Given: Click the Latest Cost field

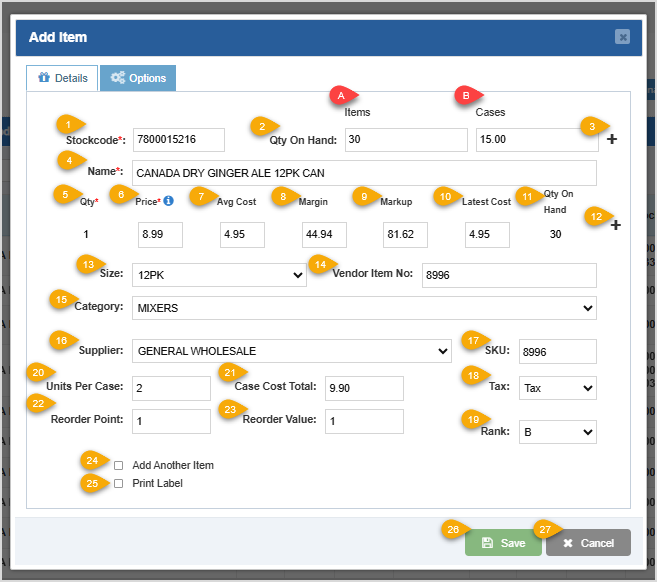Looking at the screenshot, I should coord(487,235).
